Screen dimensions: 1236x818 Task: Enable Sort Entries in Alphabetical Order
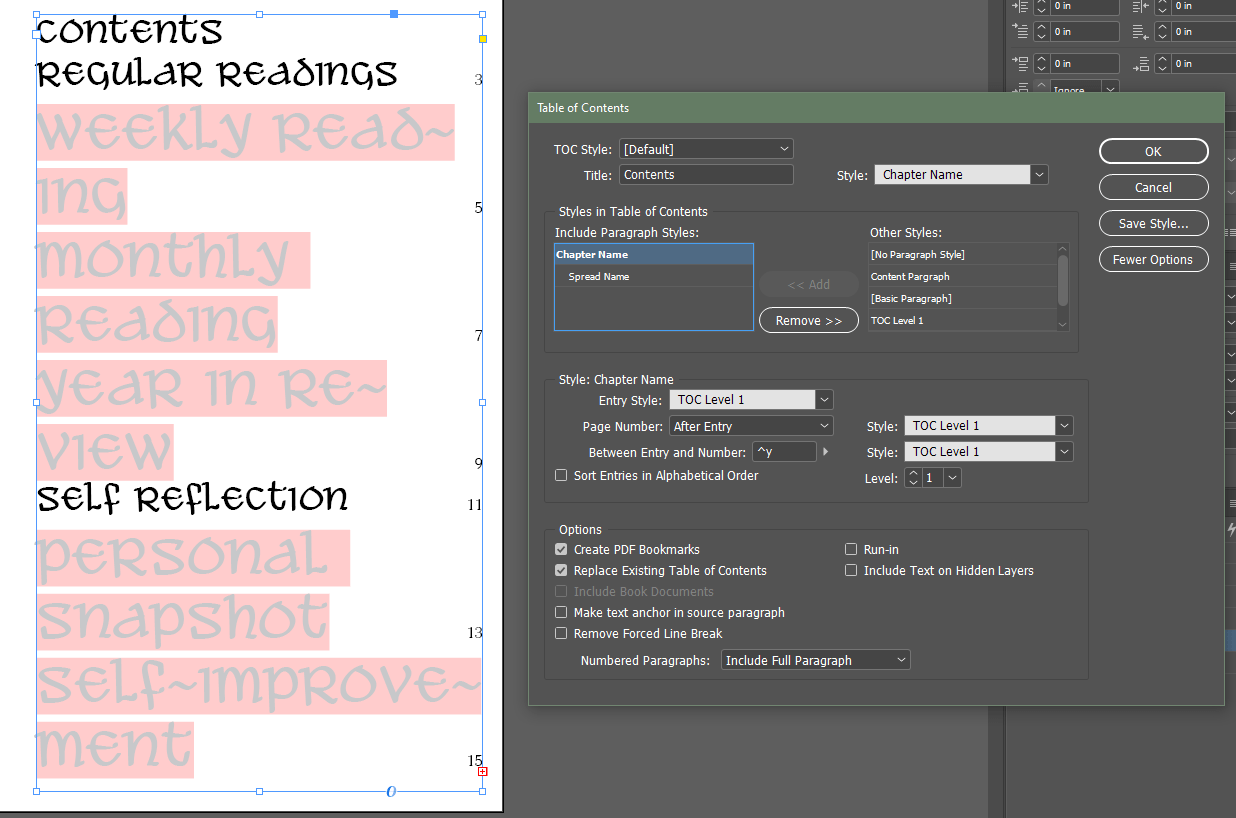561,475
